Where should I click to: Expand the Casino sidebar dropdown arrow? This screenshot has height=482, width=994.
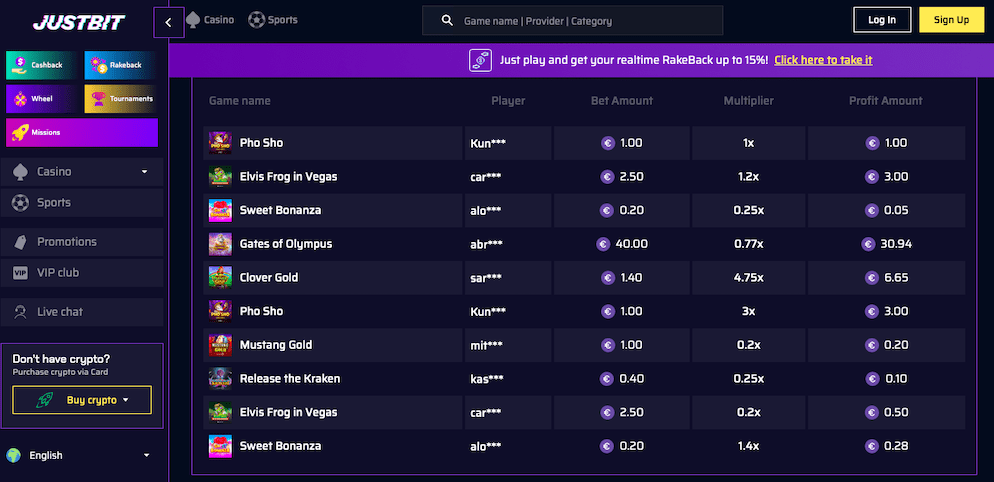[145, 172]
